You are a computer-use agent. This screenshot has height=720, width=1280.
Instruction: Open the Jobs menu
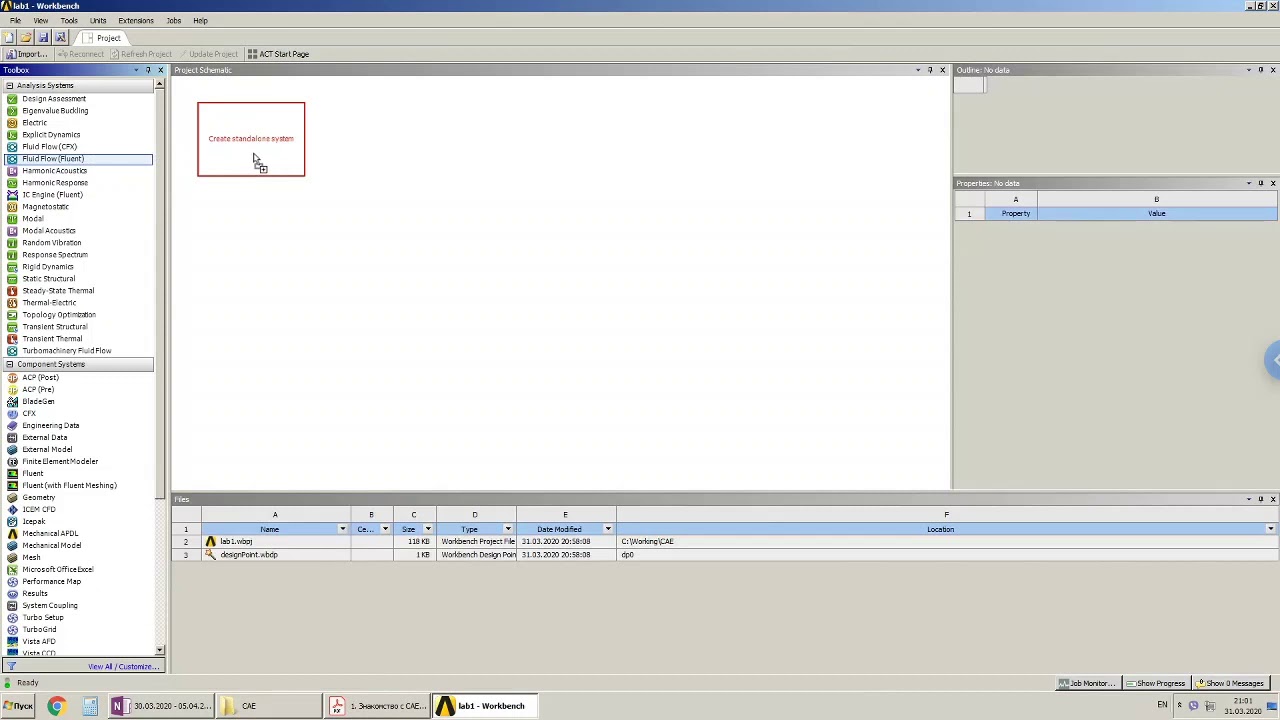click(x=174, y=21)
